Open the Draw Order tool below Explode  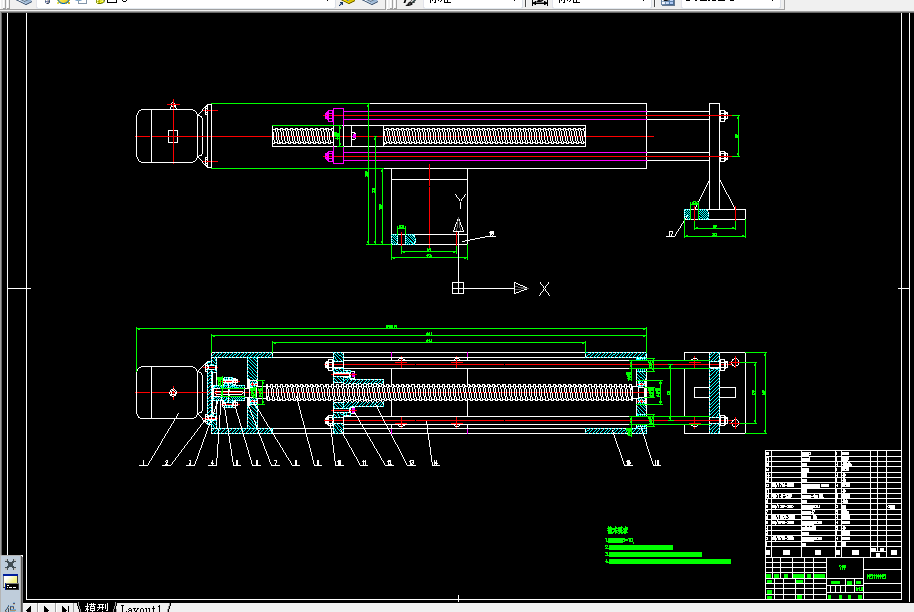pos(10,582)
